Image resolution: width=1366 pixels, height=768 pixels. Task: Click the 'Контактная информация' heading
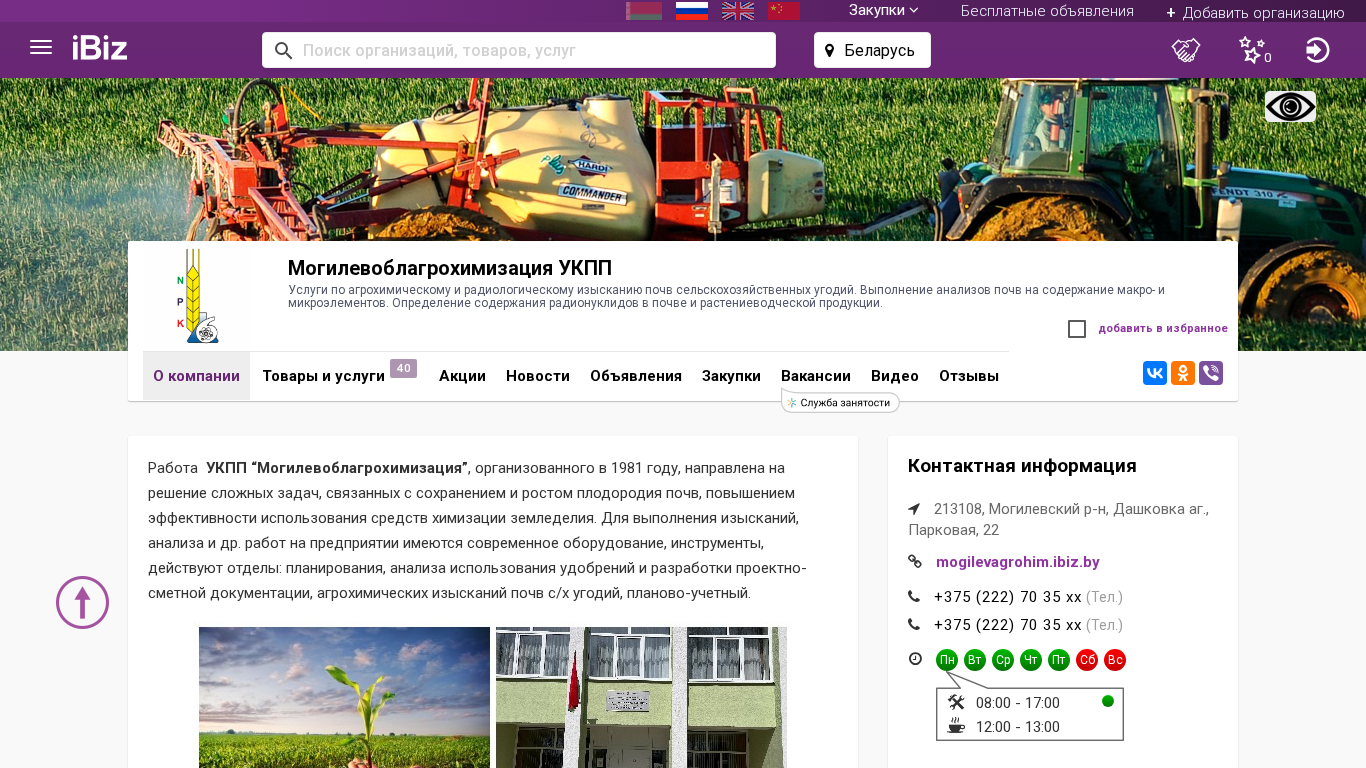coord(1022,466)
